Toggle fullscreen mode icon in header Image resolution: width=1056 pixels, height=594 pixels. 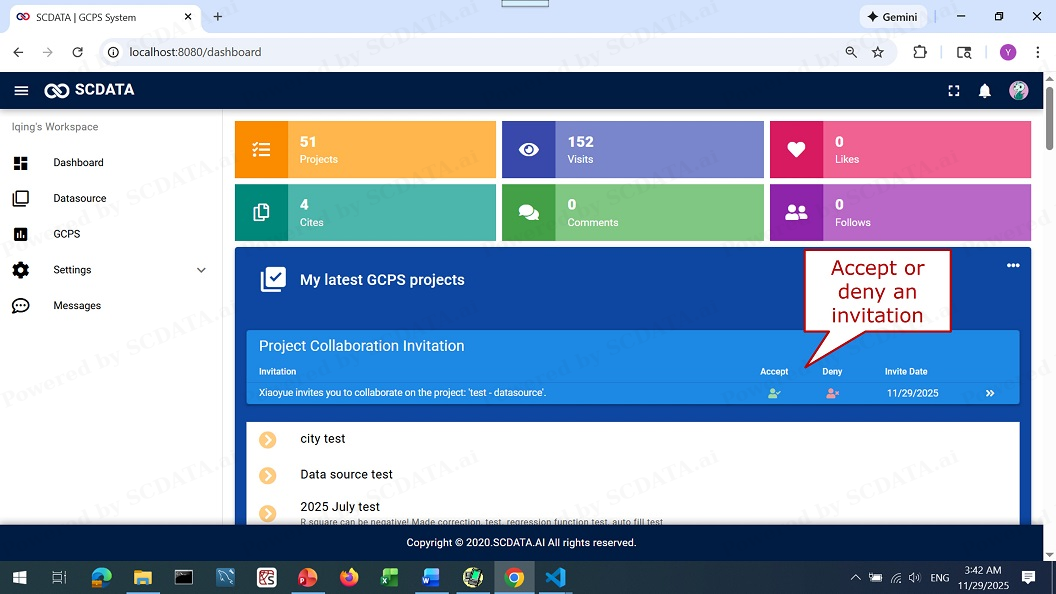954,91
